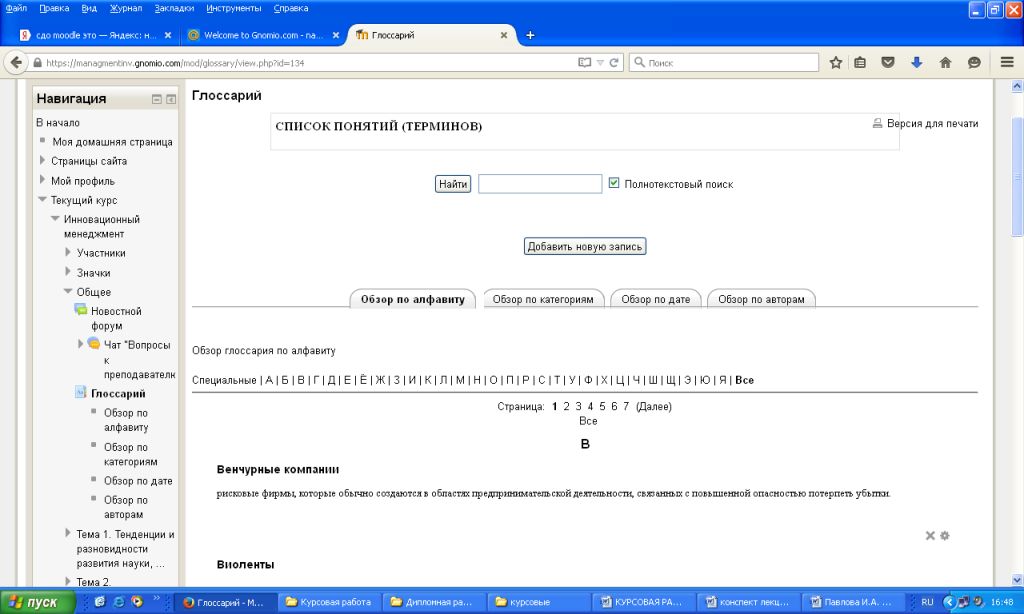Screen dimensions: 1024x614
Task: Click the glossary search text field
Action: (540, 184)
